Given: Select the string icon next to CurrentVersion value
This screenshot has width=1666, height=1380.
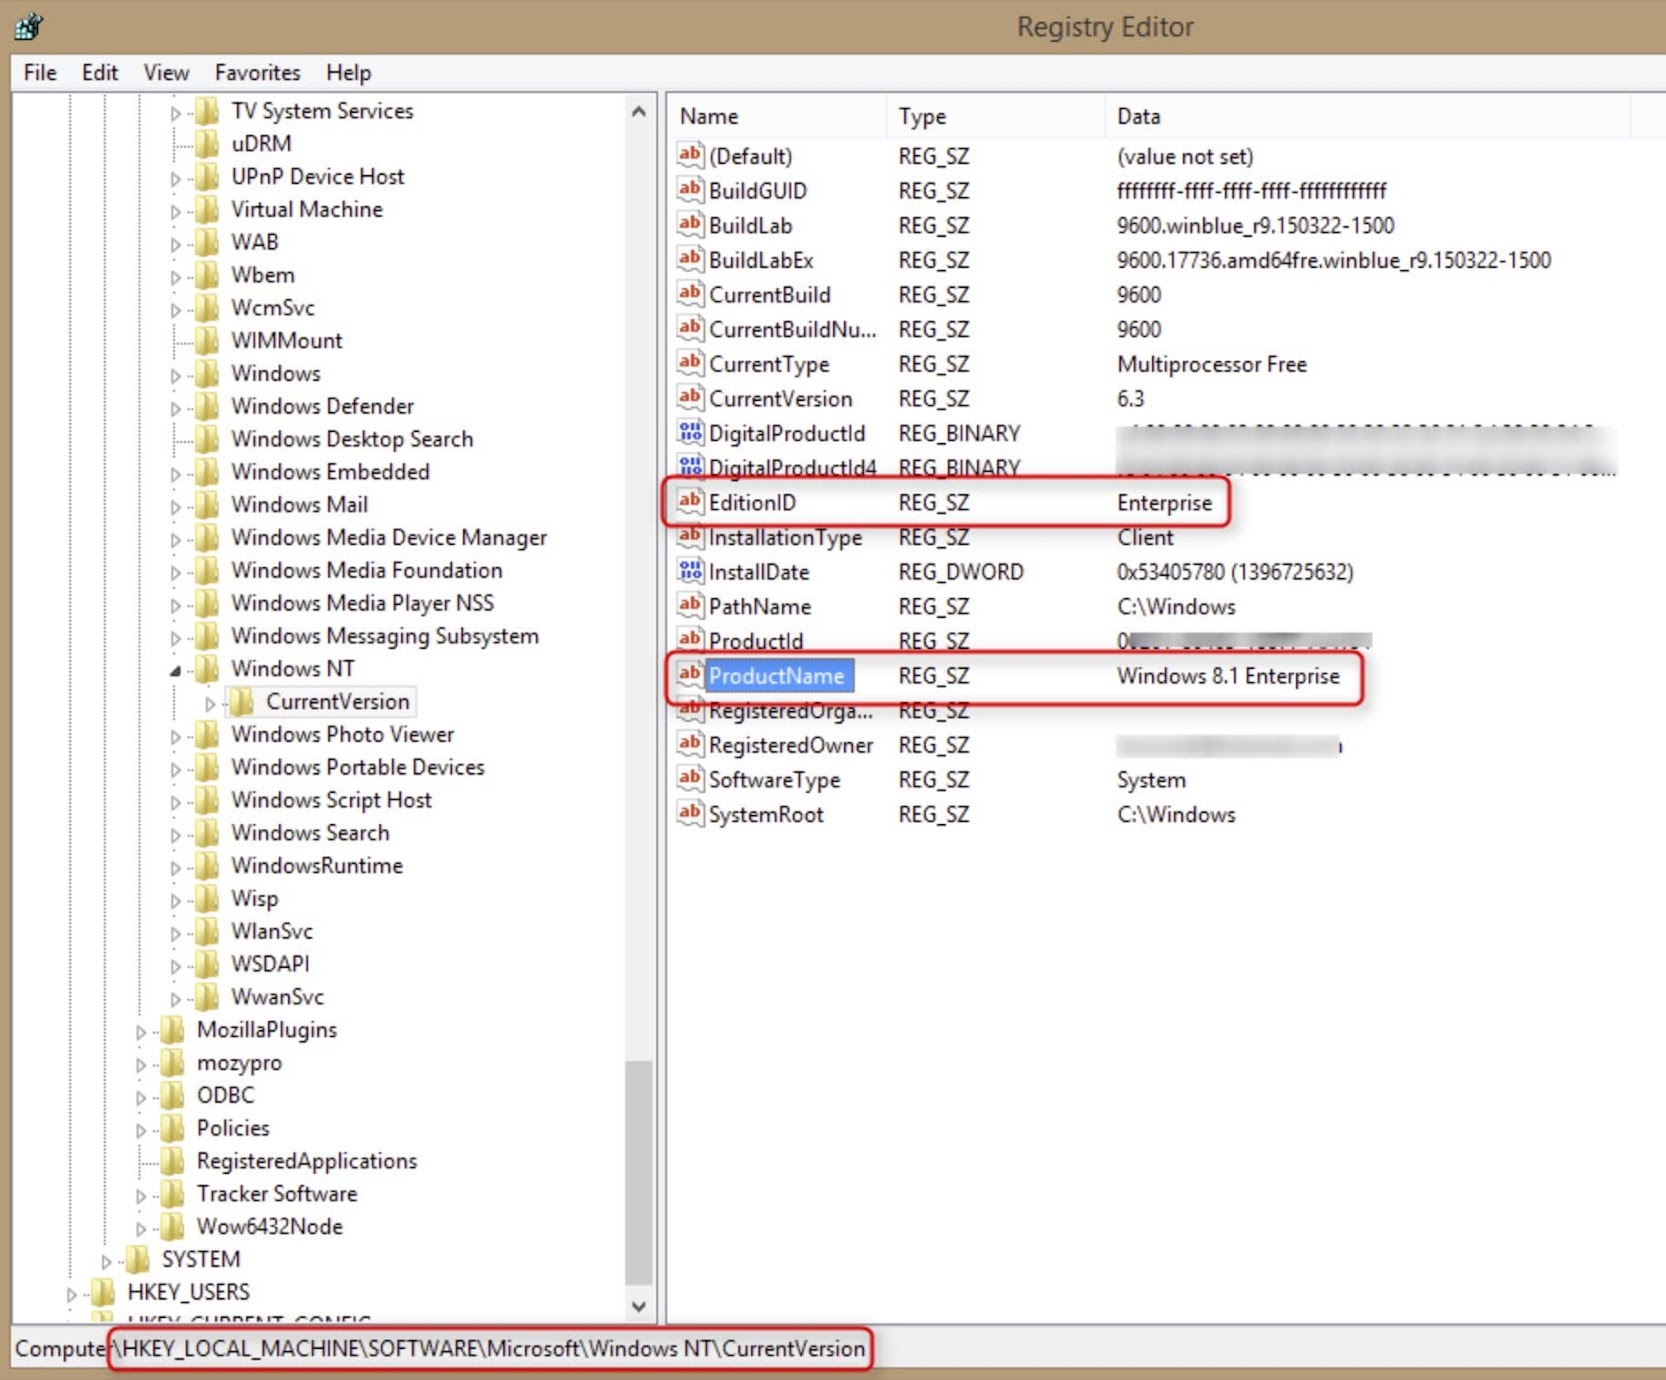Looking at the screenshot, I should click(690, 397).
